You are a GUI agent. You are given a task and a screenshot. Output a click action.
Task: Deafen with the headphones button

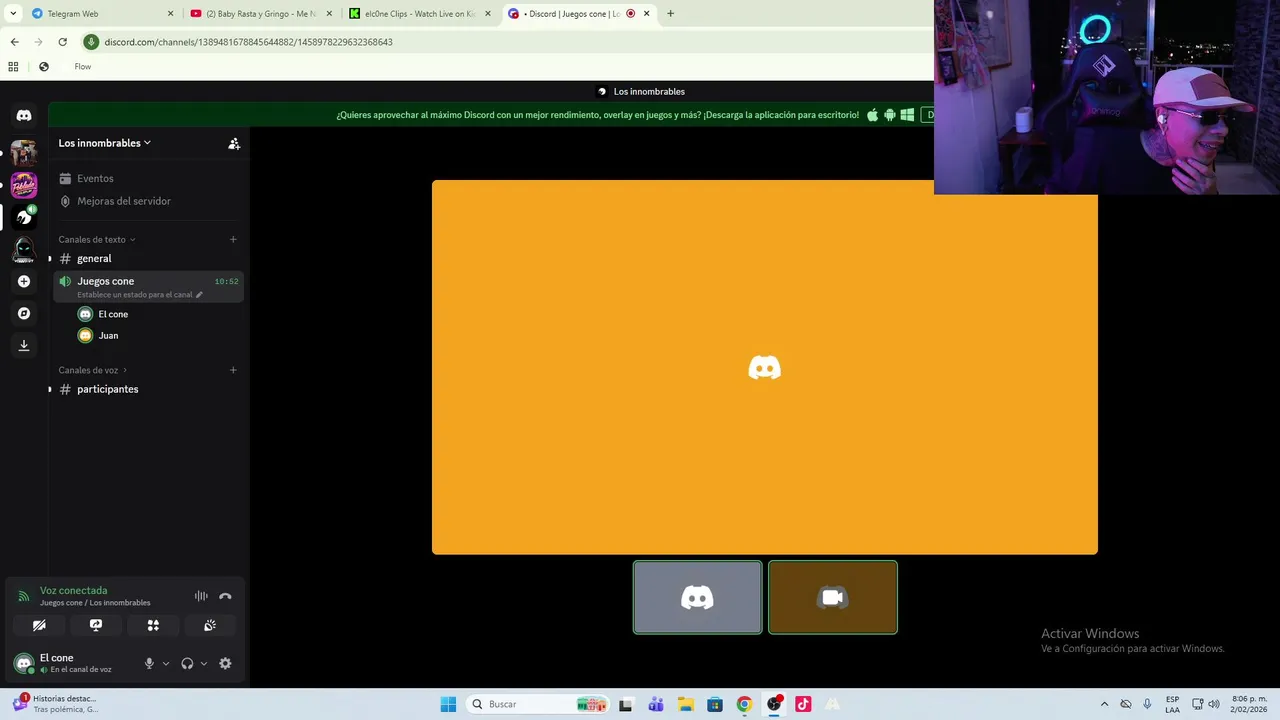pyautogui.click(x=187, y=663)
